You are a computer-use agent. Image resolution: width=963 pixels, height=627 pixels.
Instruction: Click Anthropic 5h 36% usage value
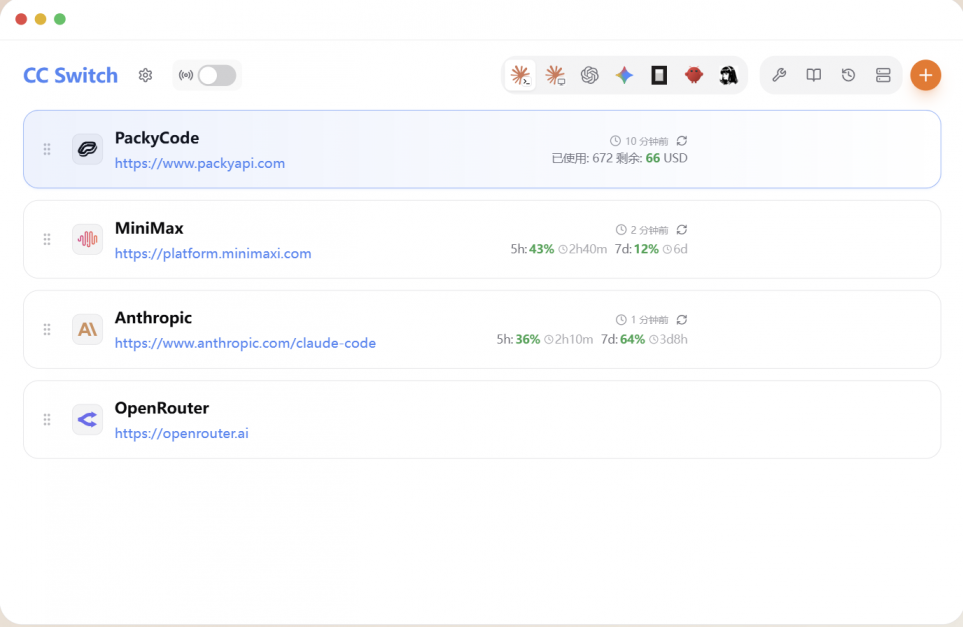click(x=528, y=340)
